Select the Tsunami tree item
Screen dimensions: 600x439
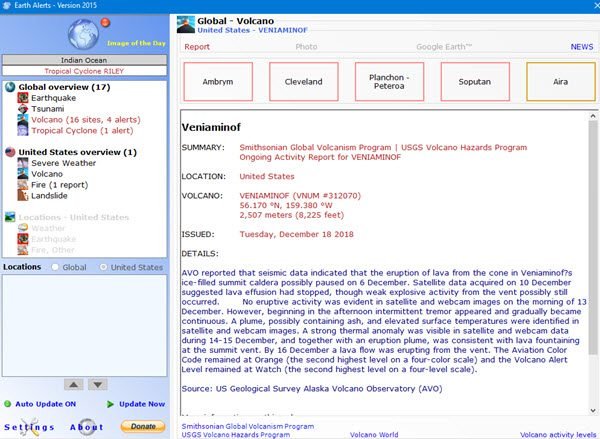[47, 109]
